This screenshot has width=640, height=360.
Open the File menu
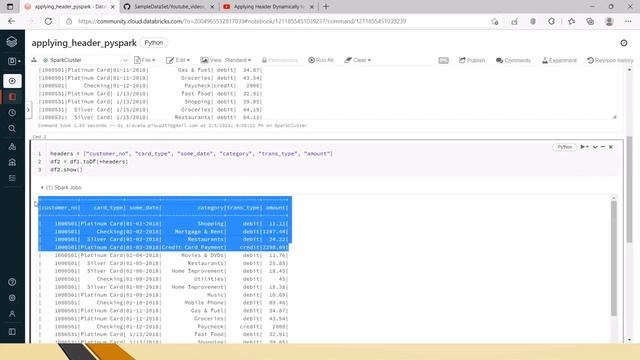point(144,60)
